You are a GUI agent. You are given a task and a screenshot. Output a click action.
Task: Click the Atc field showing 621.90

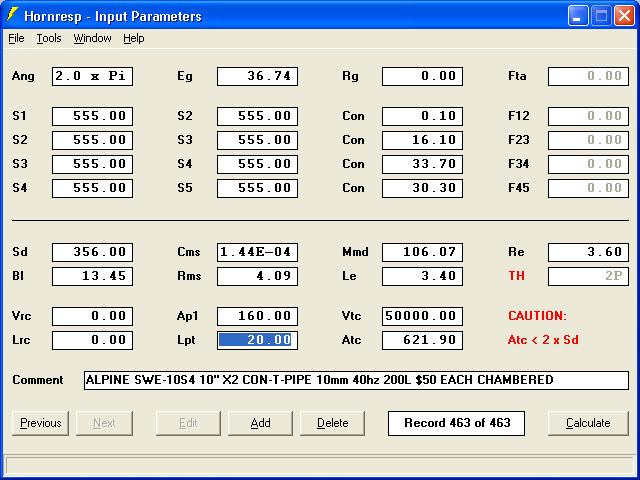click(422, 340)
